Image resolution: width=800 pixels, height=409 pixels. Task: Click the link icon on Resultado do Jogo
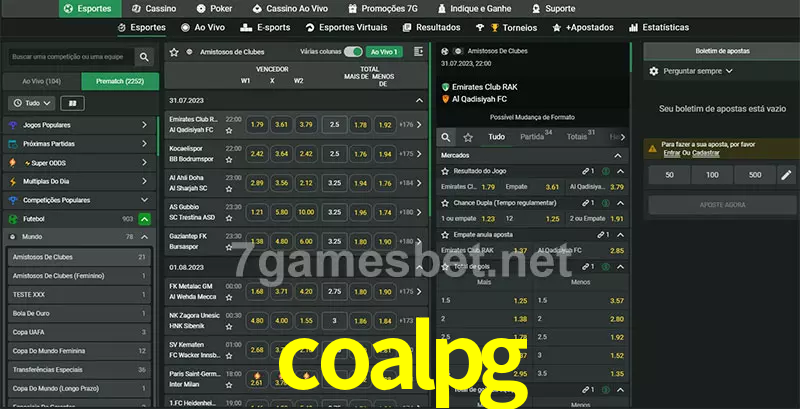pyautogui.click(x=586, y=171)
